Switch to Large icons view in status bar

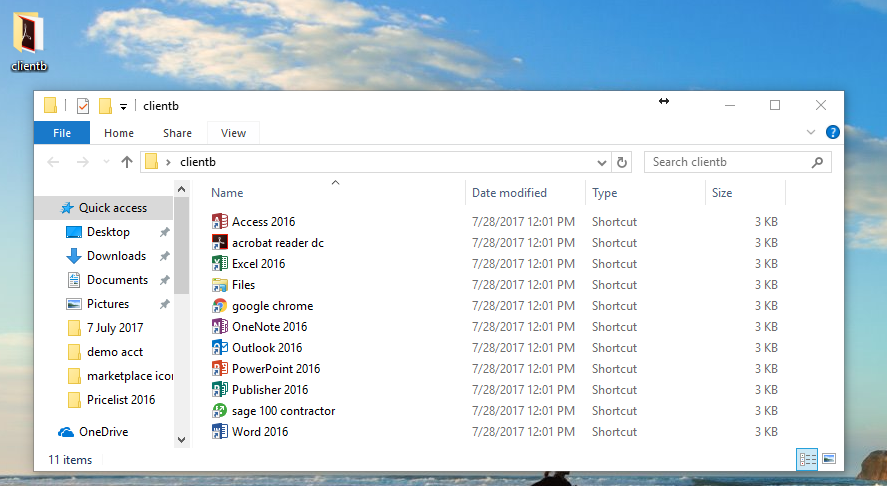(x=829, y=459)
